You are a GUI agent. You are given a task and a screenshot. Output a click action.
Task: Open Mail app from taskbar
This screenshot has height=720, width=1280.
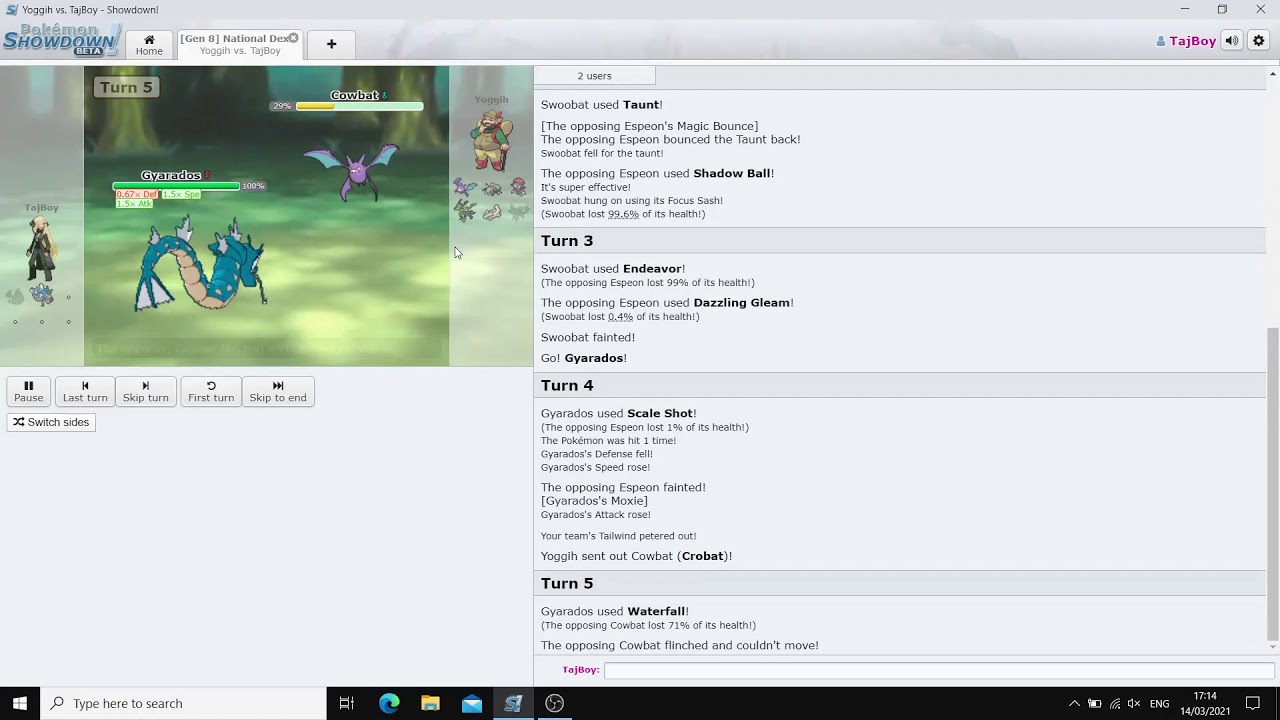[x=472, y=703]
